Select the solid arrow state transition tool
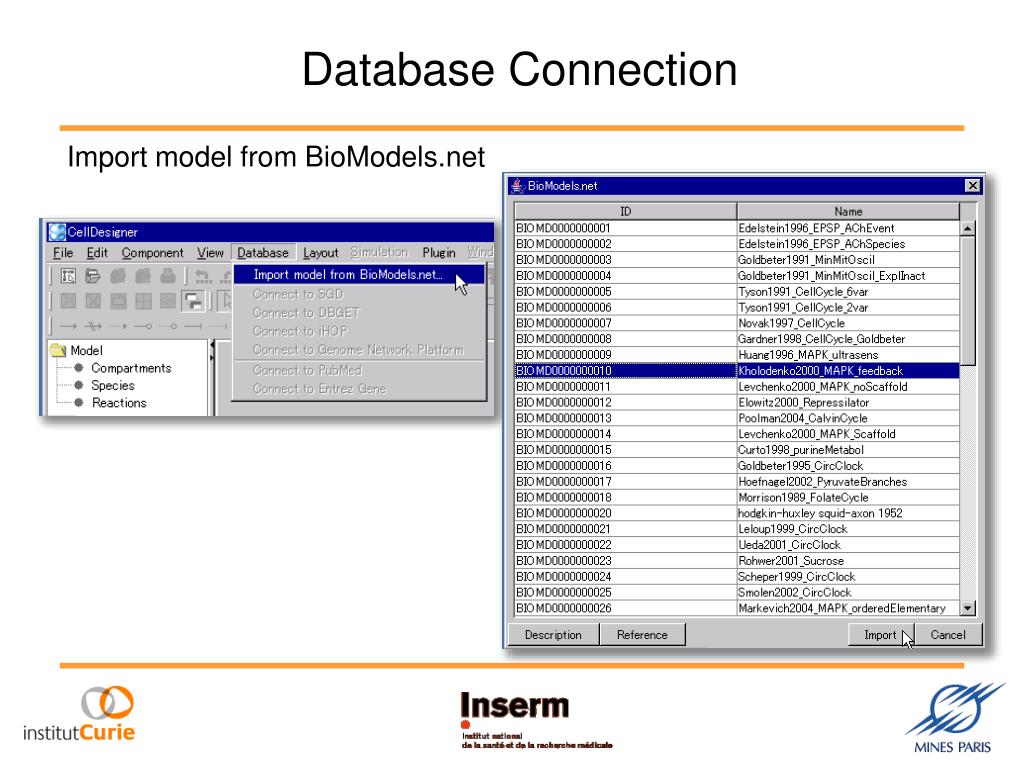1024x768 pixels. (x=69, y=326)
